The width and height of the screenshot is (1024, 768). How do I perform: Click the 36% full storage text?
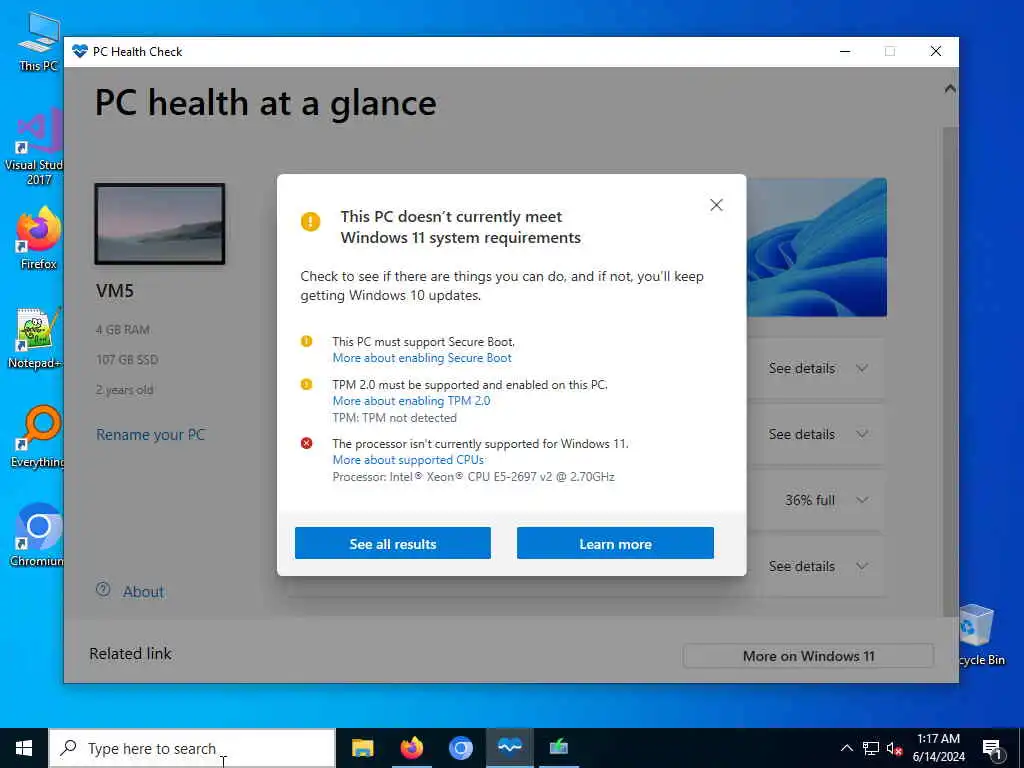pyautogui.click(x=810, y=500)
